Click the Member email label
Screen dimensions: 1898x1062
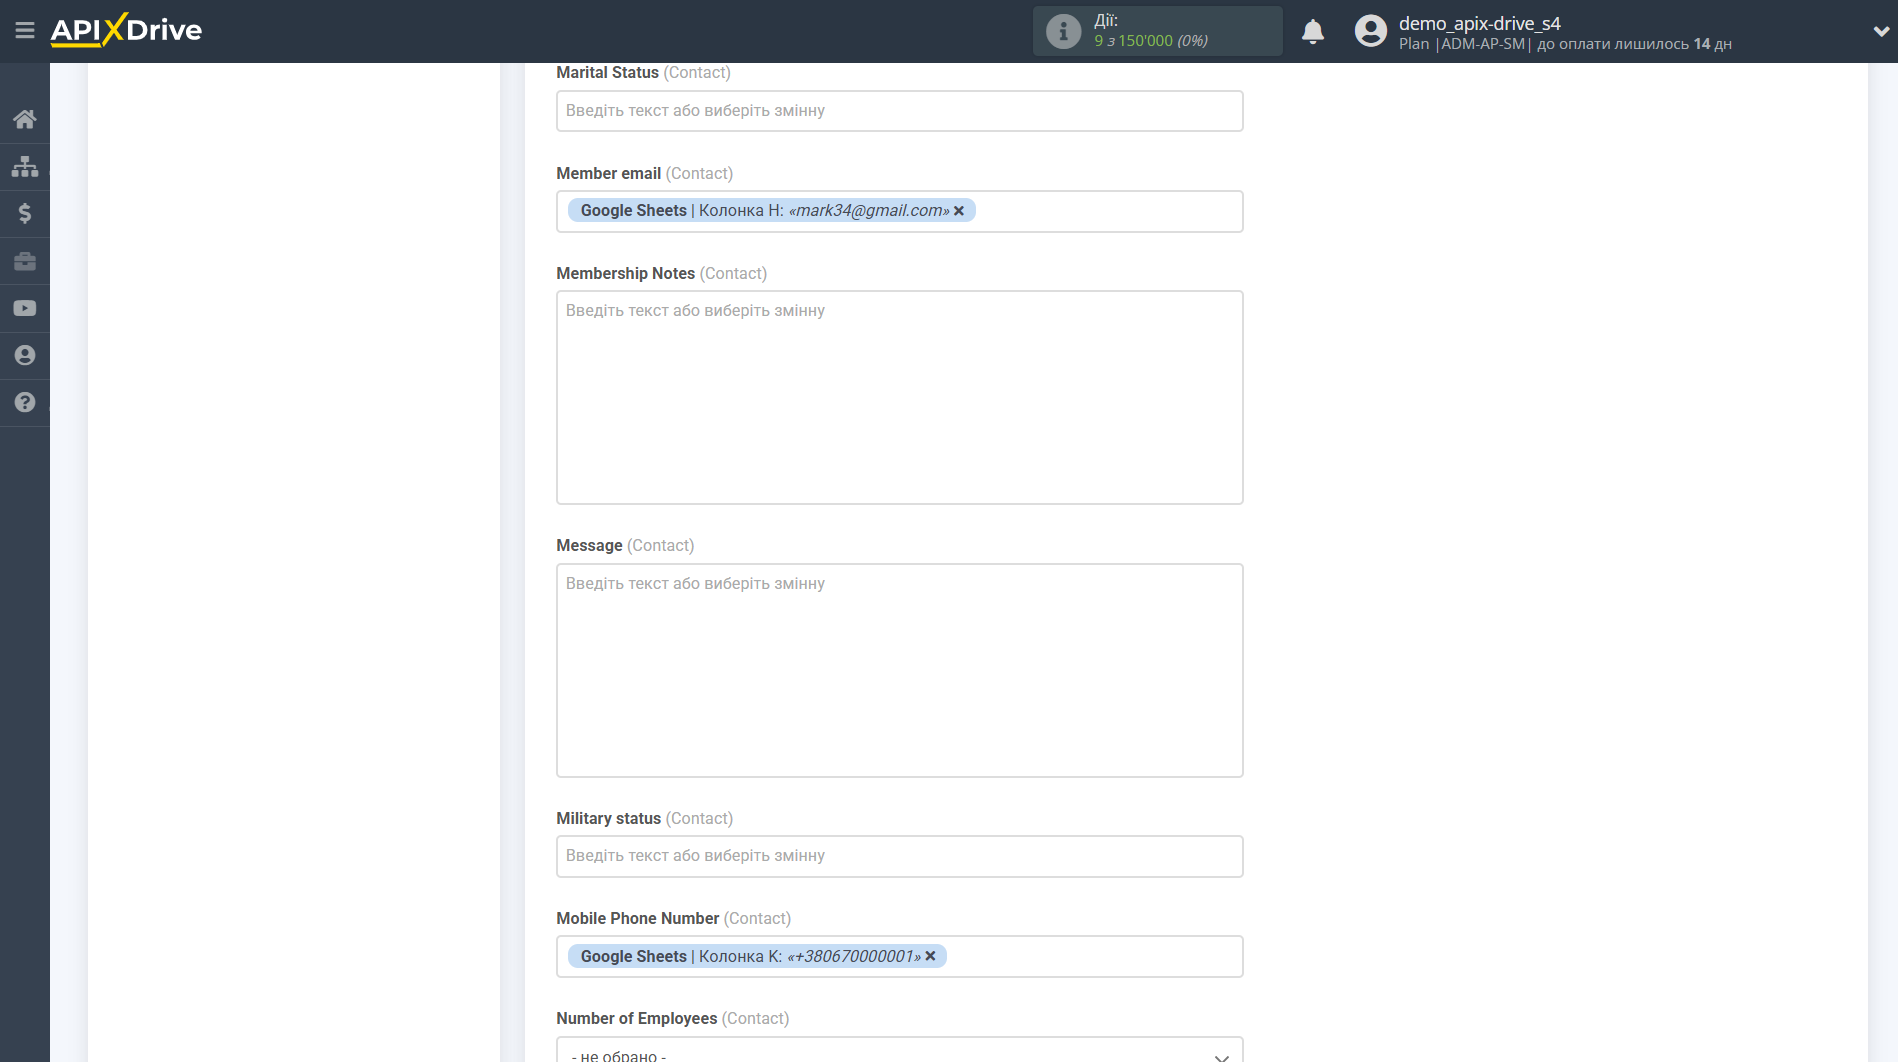pos(644,173)
